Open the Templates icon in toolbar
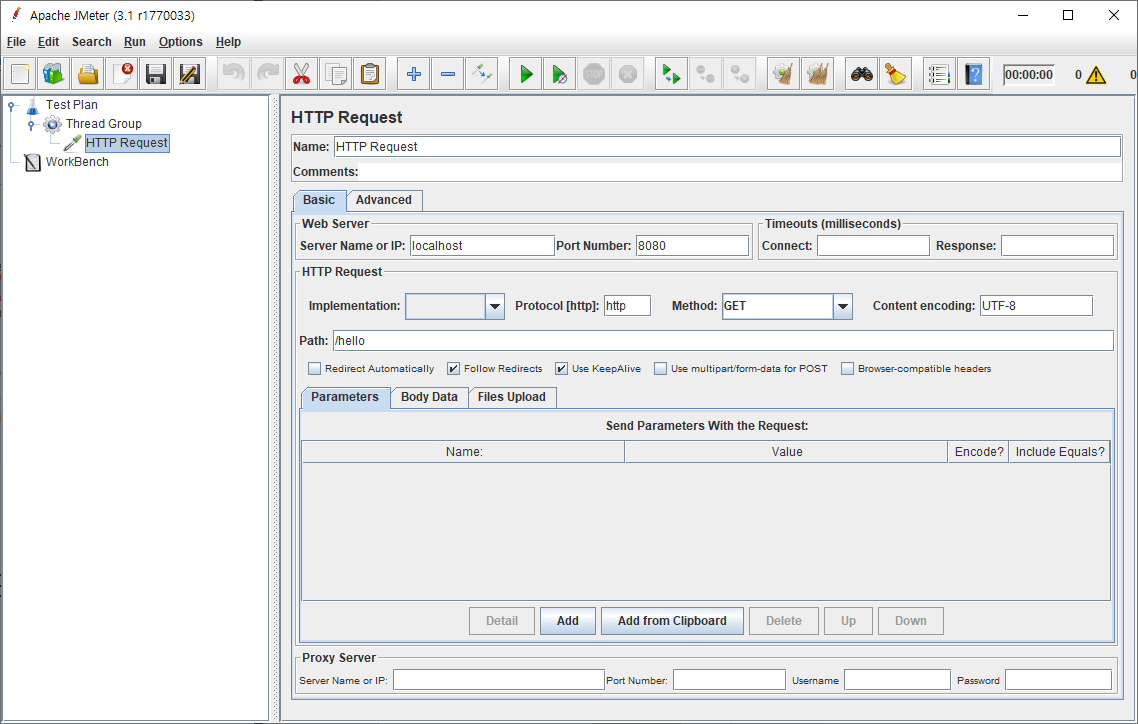Screen dimensions: 1138x724 54,74
